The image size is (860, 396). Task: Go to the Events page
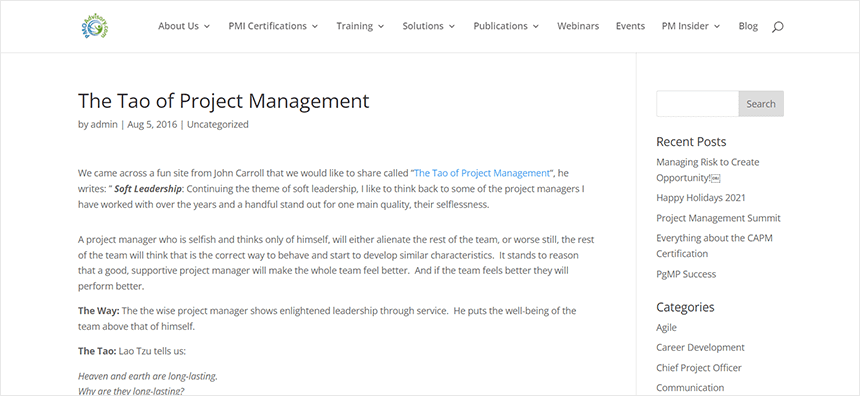point(630,26)
